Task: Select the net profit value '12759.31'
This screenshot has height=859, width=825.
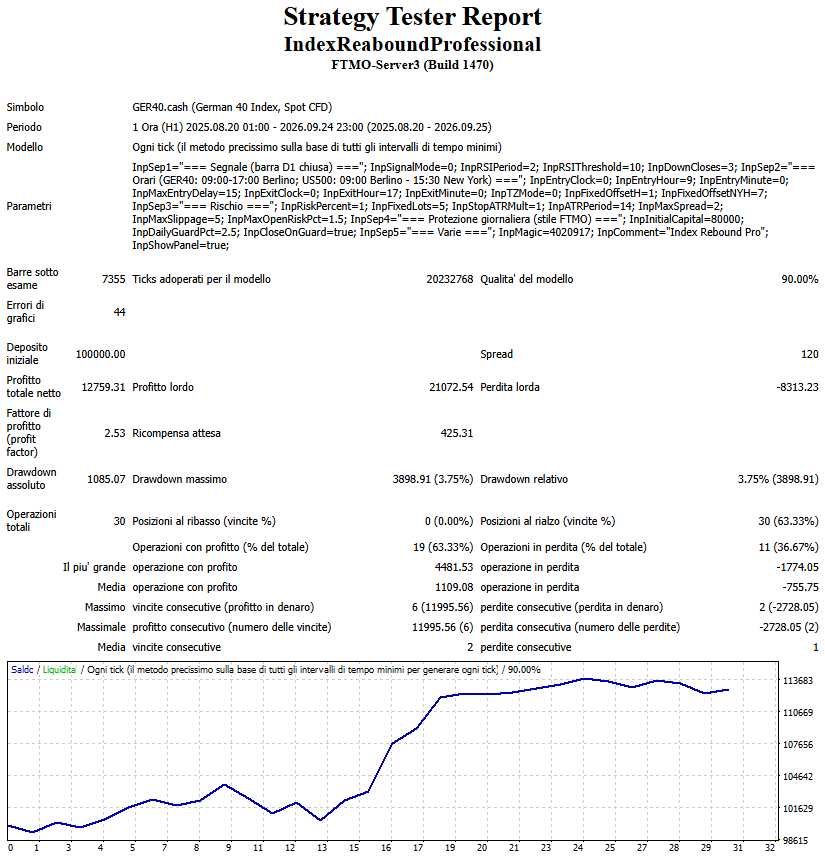Action: 104,387
